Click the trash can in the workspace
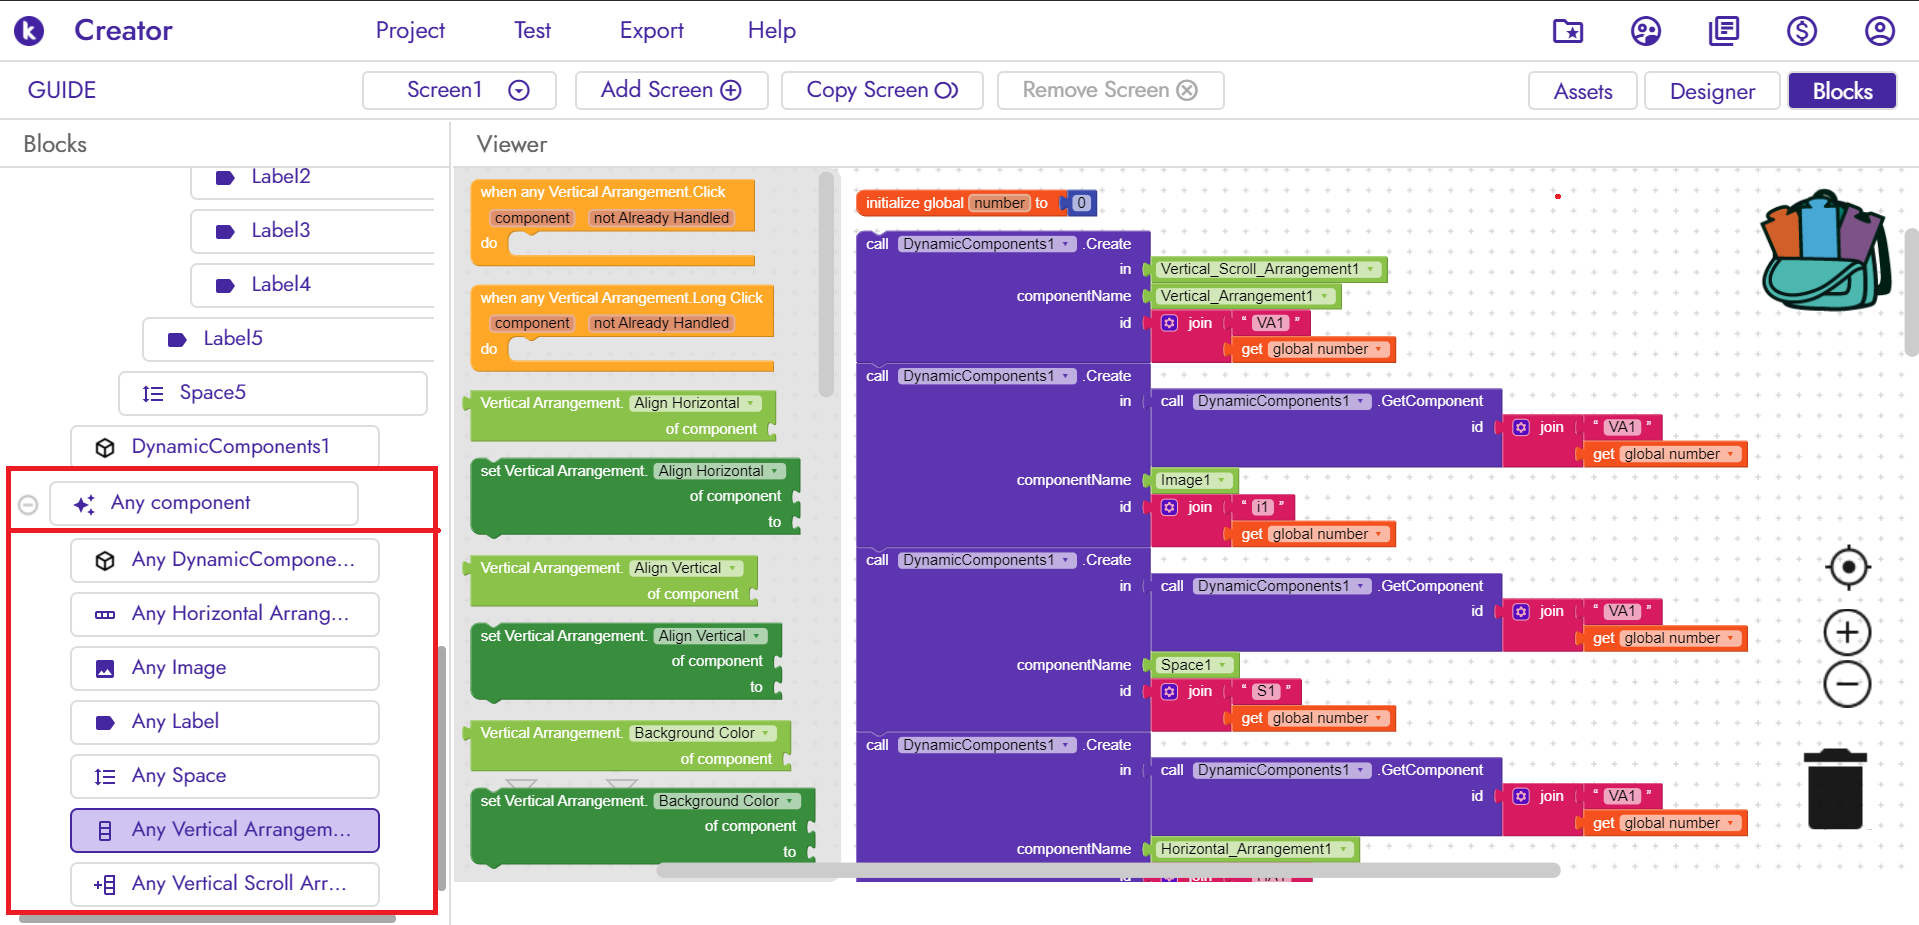 point(1835,789)
